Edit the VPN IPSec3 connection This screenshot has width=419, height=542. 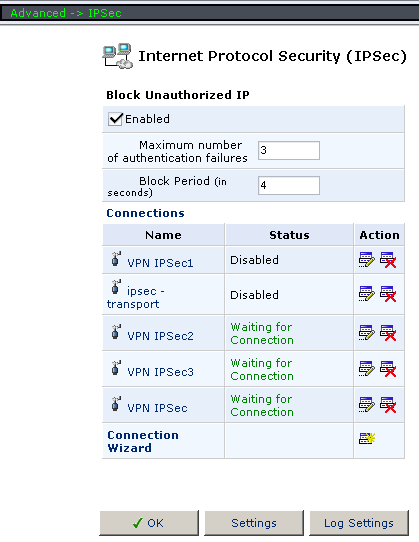[x=366, y=369]
